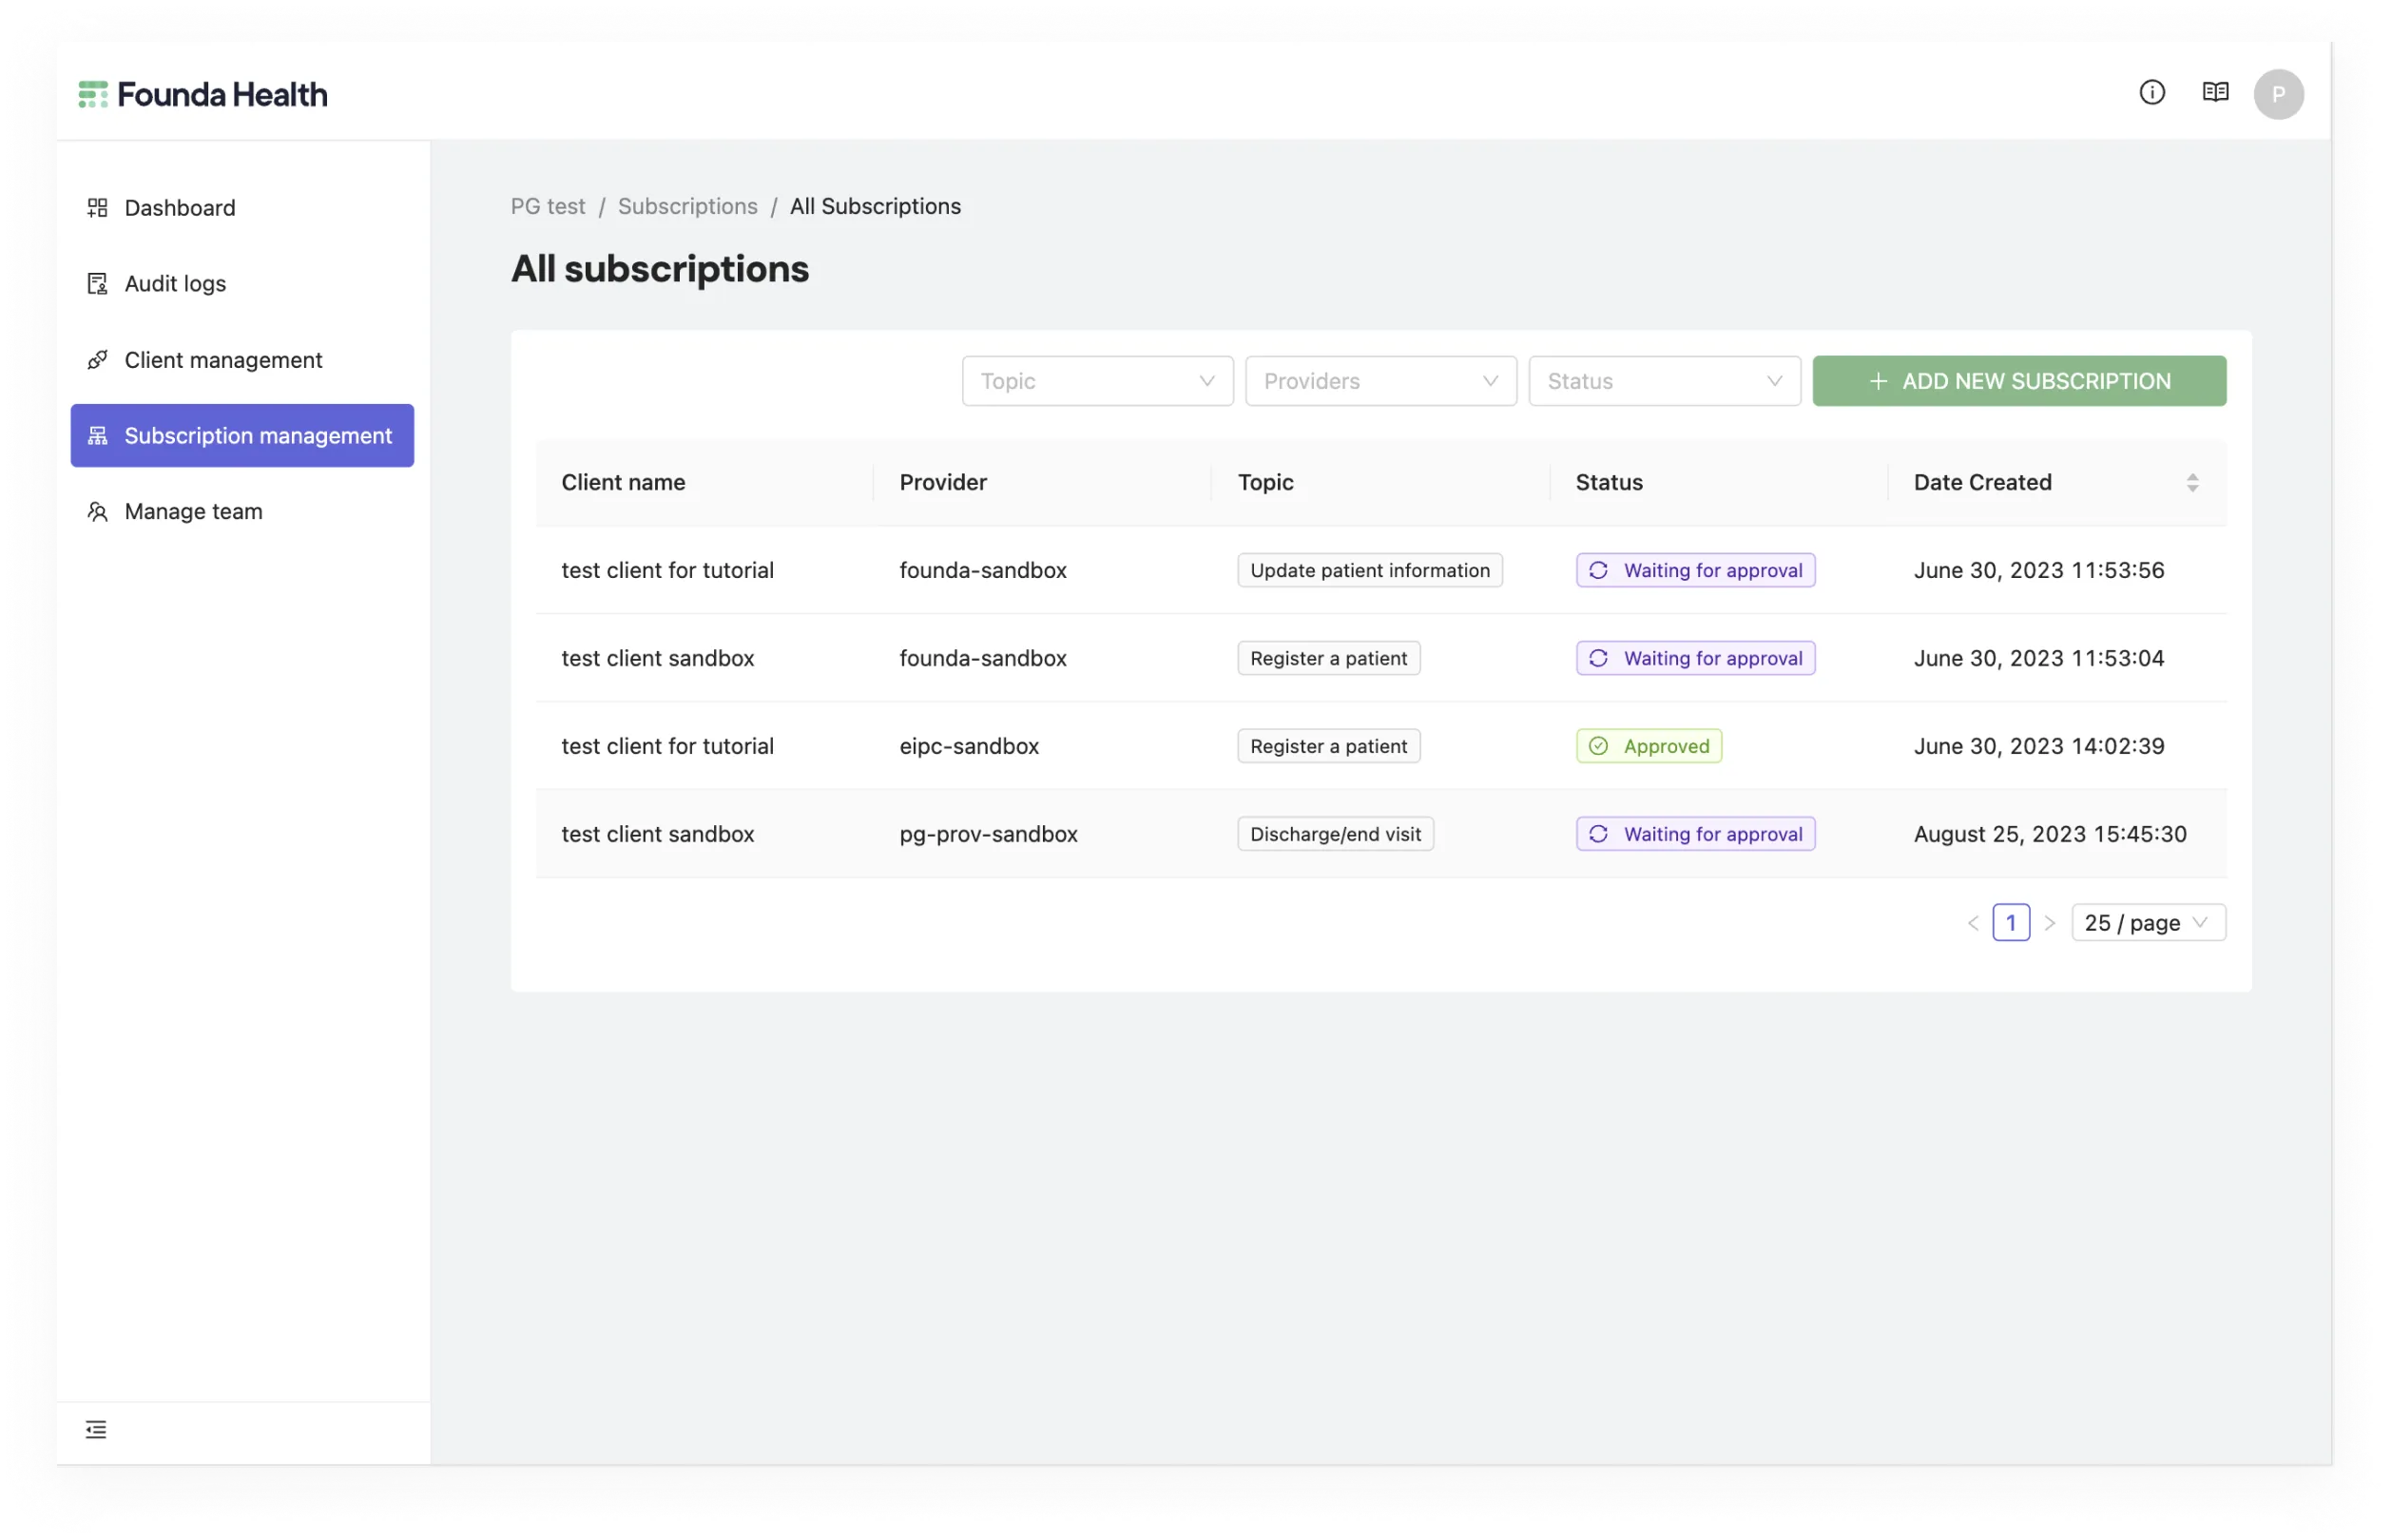Open the Status filter dropdown
Screen dimensions: 2392x1540
[x=1664, y=381]
